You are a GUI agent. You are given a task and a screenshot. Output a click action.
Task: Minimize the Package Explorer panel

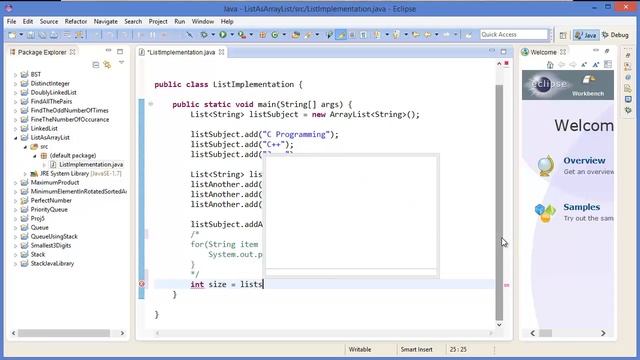pyautogui.click(x=108, y=51)
